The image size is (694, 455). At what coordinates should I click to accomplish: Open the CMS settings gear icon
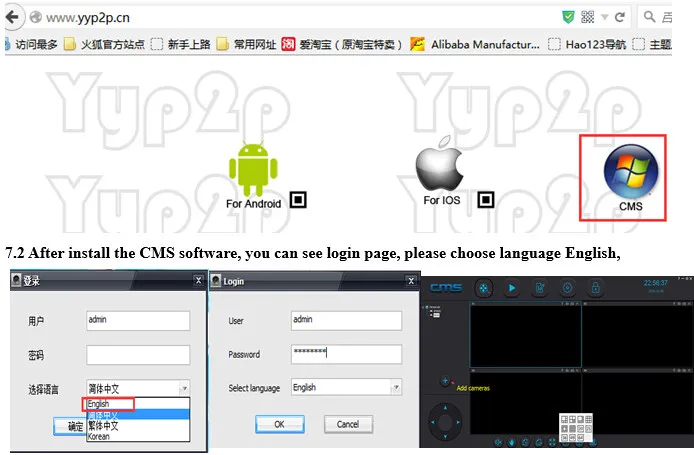tap(567, 288)
